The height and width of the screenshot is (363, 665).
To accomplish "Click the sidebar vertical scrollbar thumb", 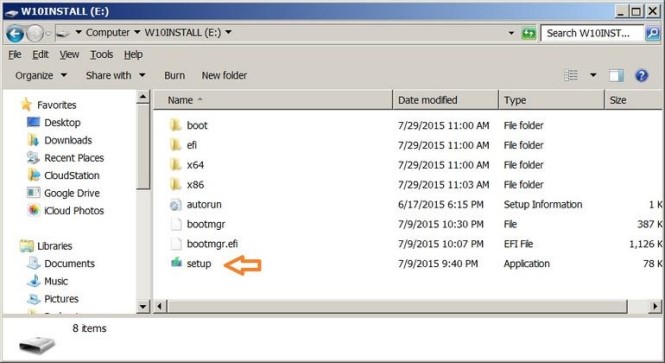I will [143, 147].
